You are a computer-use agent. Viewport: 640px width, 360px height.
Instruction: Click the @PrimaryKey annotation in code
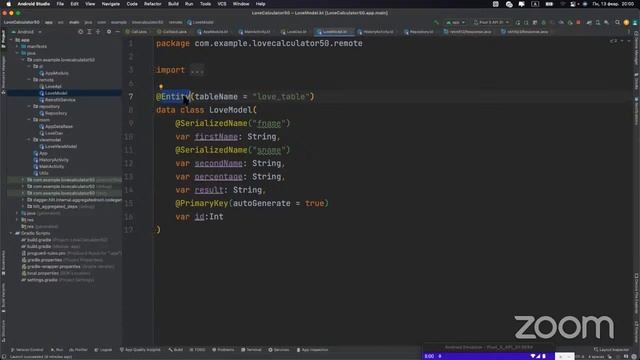pos(202,203)
